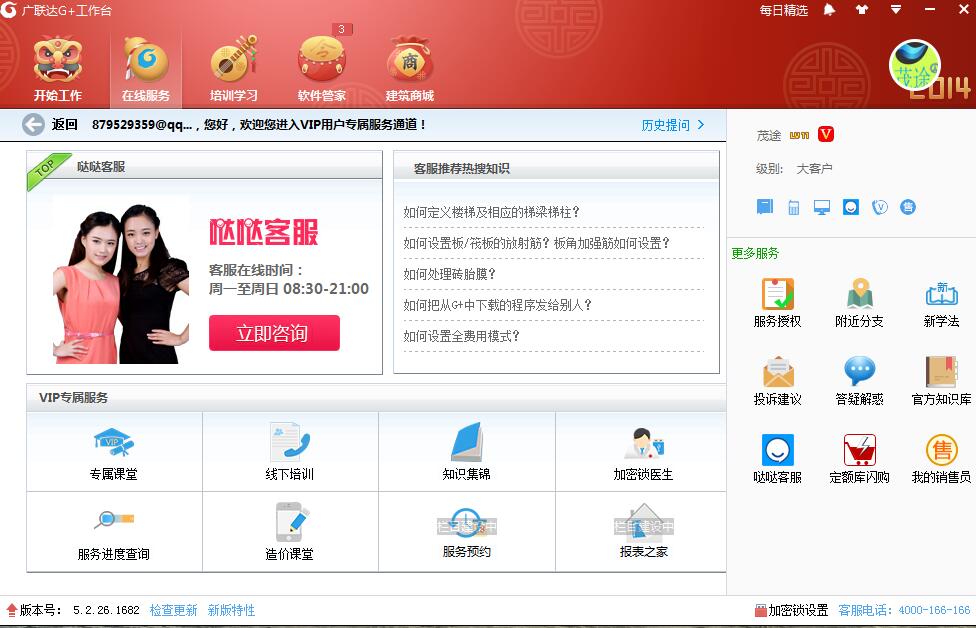Open the 建筑商城 lucky bag tab
The image size is (976, 628).
pyautogui.click(x=410, y=68)
